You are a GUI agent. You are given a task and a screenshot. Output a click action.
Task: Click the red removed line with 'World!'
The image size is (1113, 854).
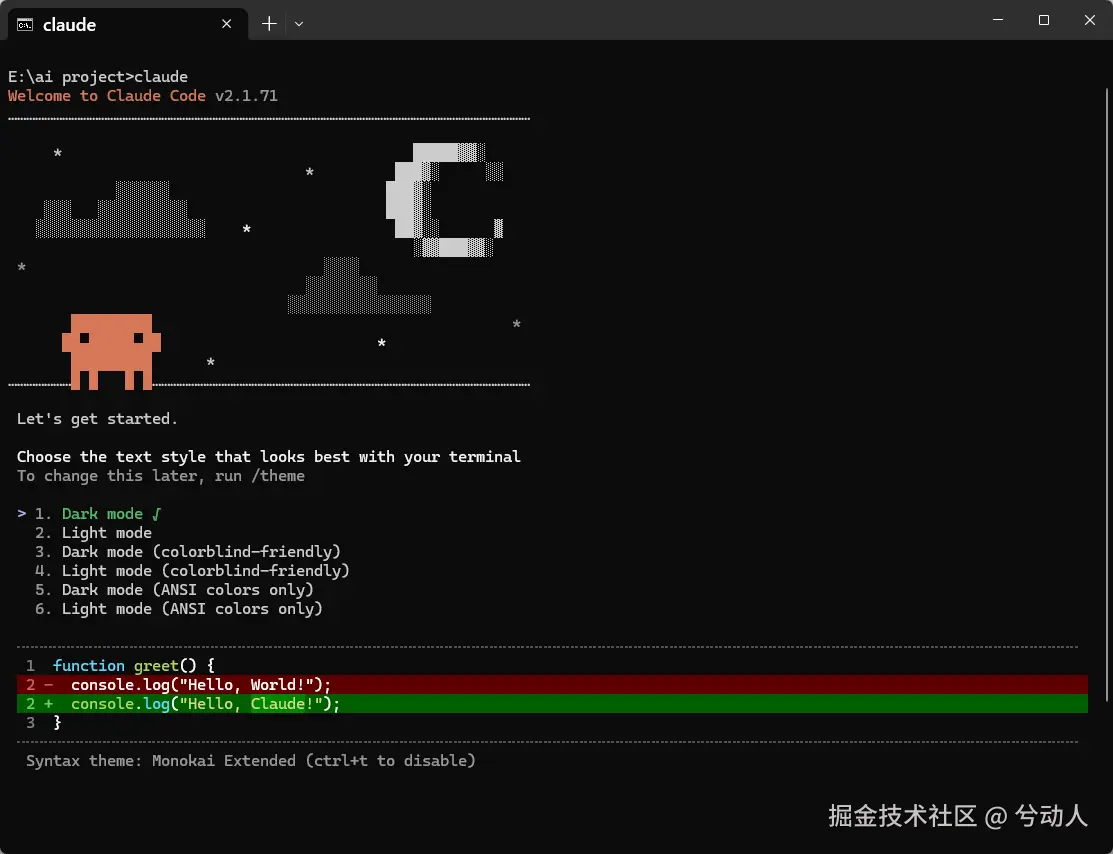pyautogui.click(x=552, y=684)
